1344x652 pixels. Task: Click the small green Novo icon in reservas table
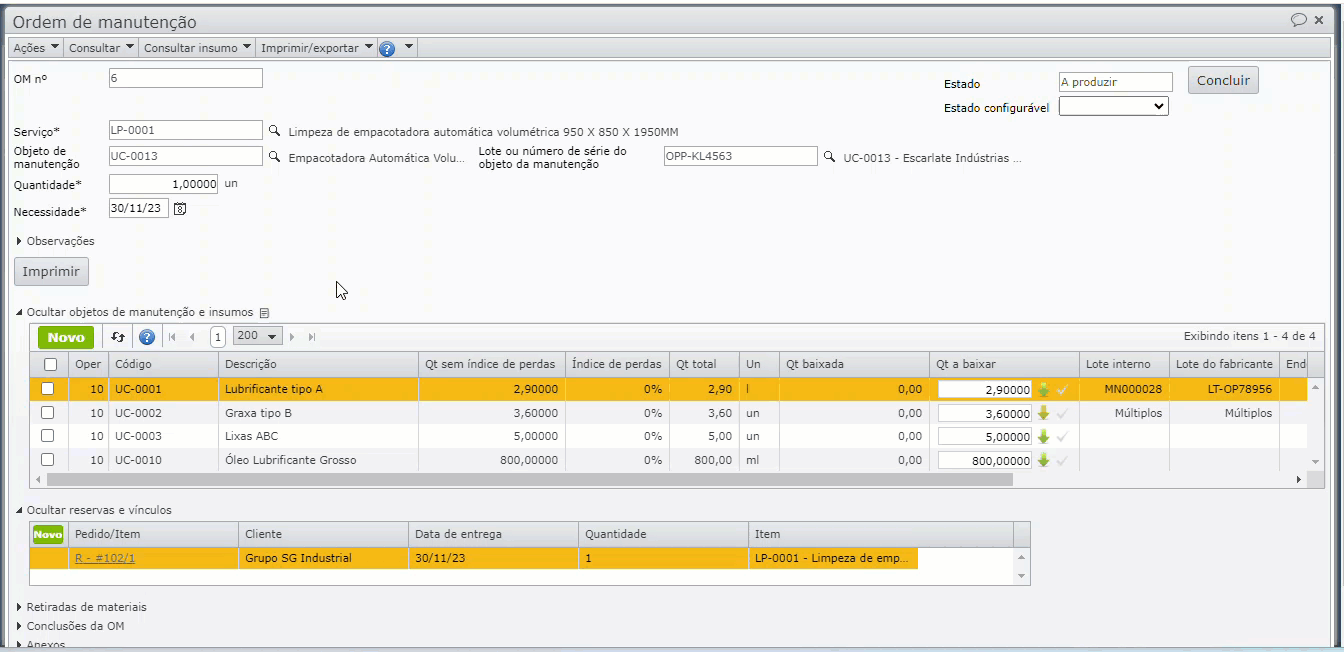point(47,535)
